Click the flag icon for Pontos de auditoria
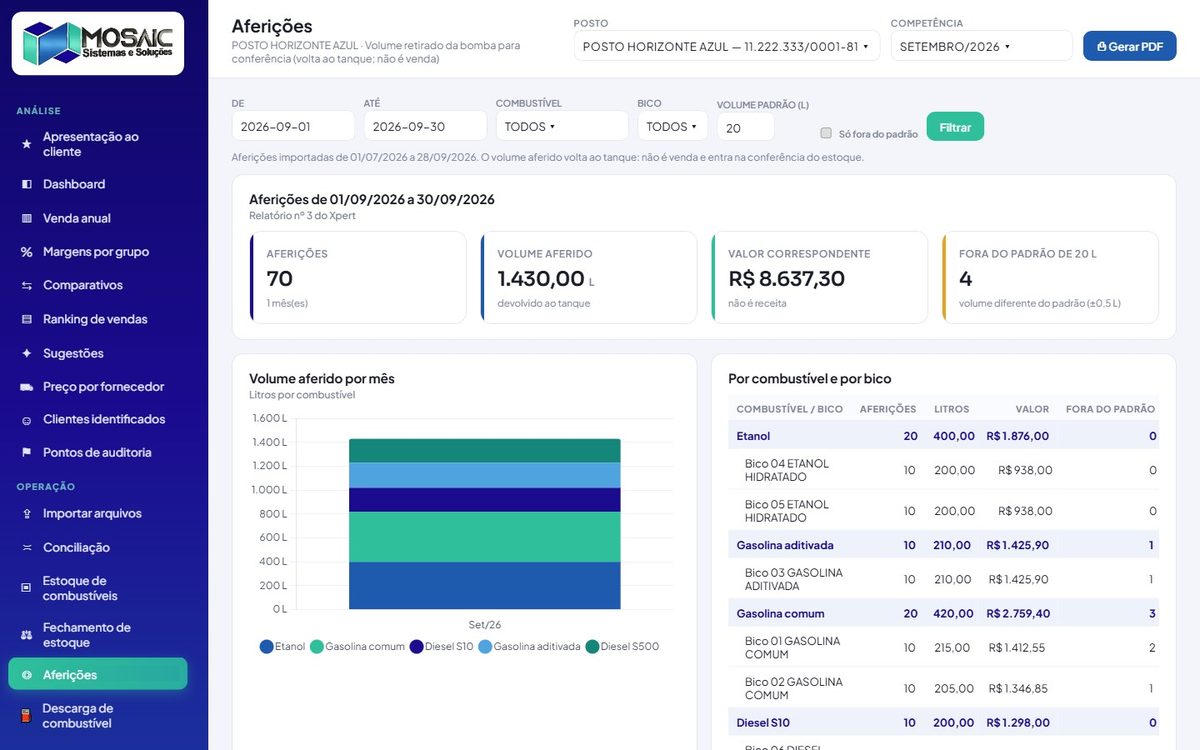The height and width of the screenshot is (750, 1200). (27, 453)
